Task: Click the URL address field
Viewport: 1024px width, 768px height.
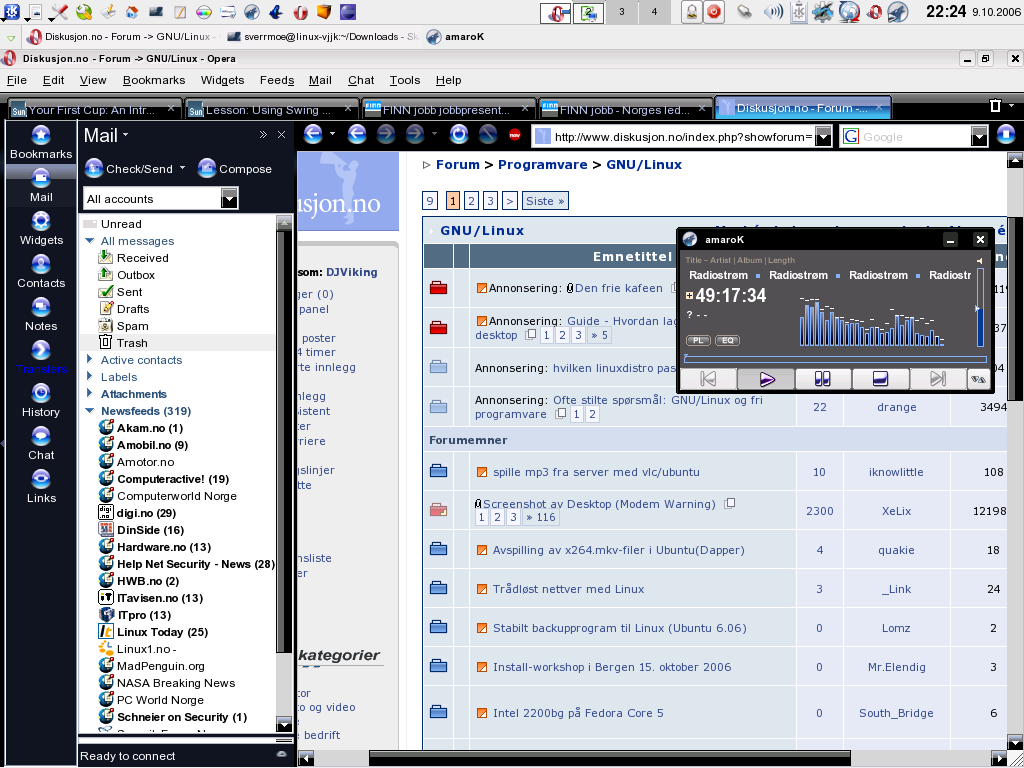Action: pyautogui.click(x=684, y=136)
